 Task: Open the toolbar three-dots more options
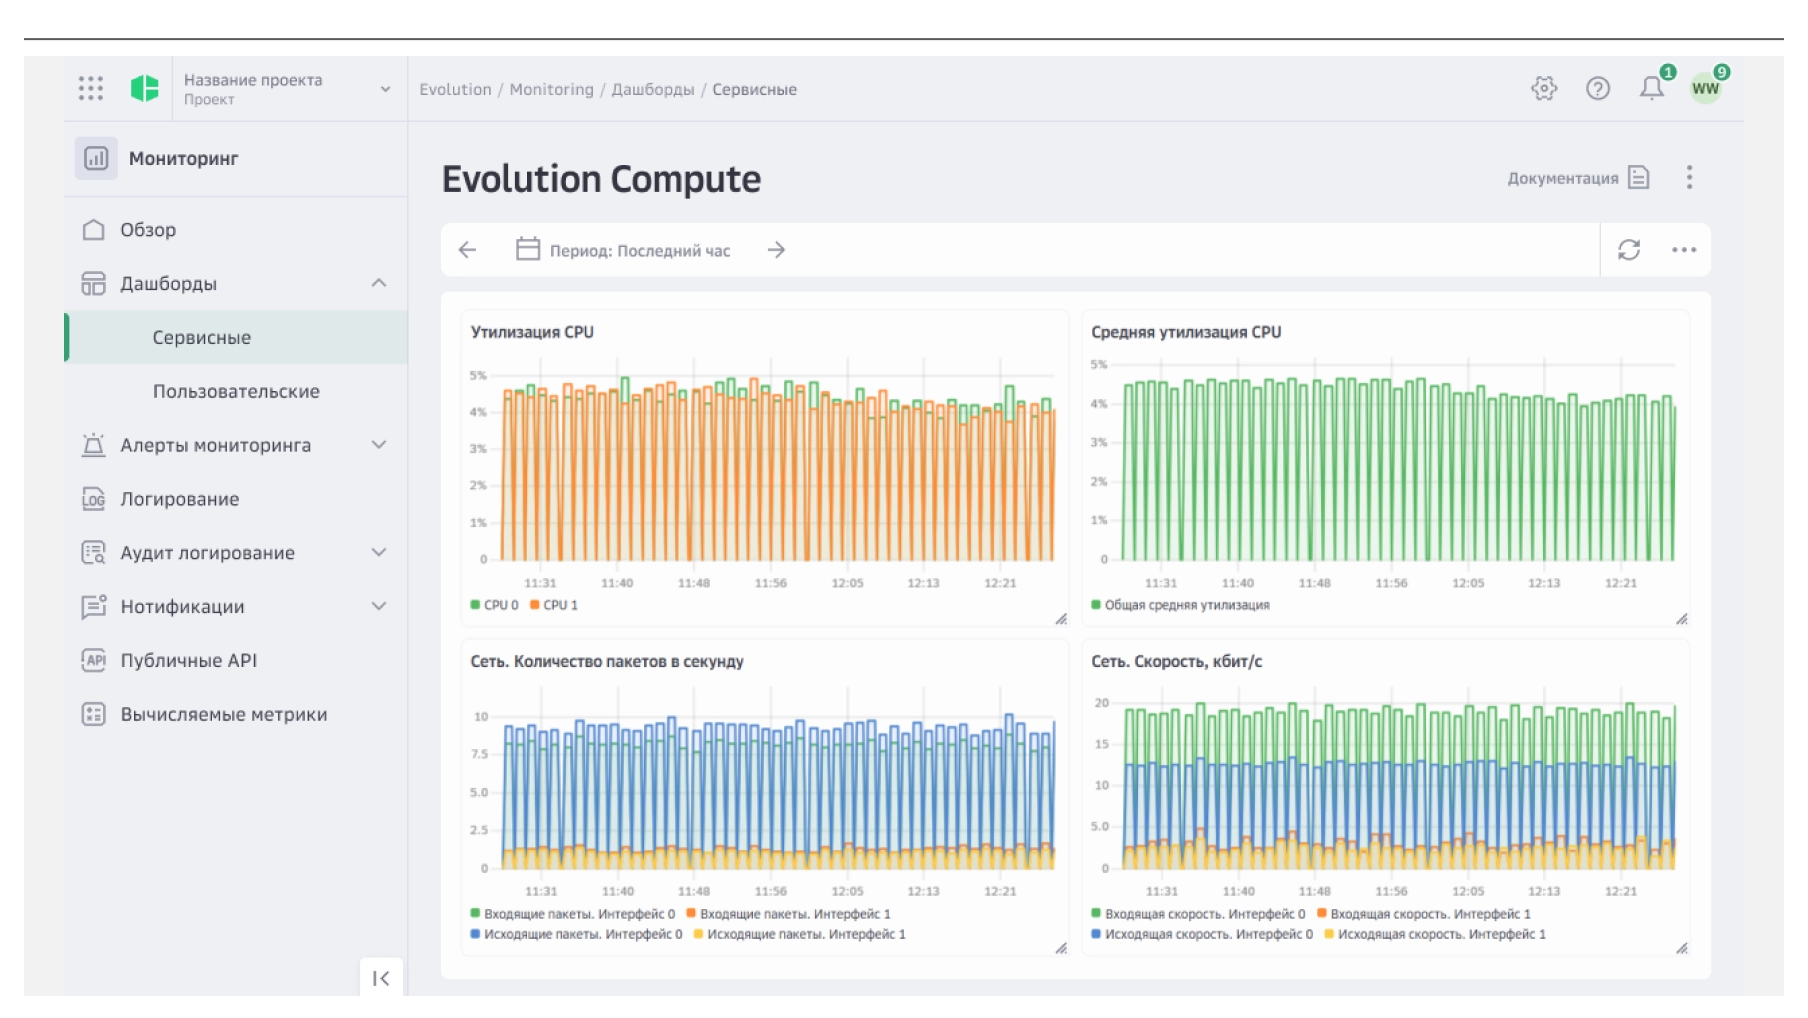pyautogui.click(x=1684, y=250)
